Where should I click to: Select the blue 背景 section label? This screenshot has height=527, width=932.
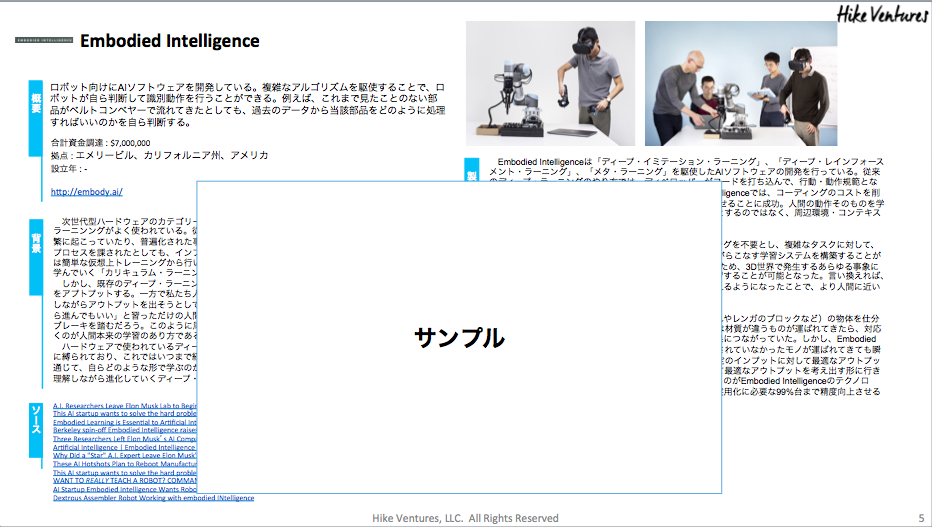(36, 257)
